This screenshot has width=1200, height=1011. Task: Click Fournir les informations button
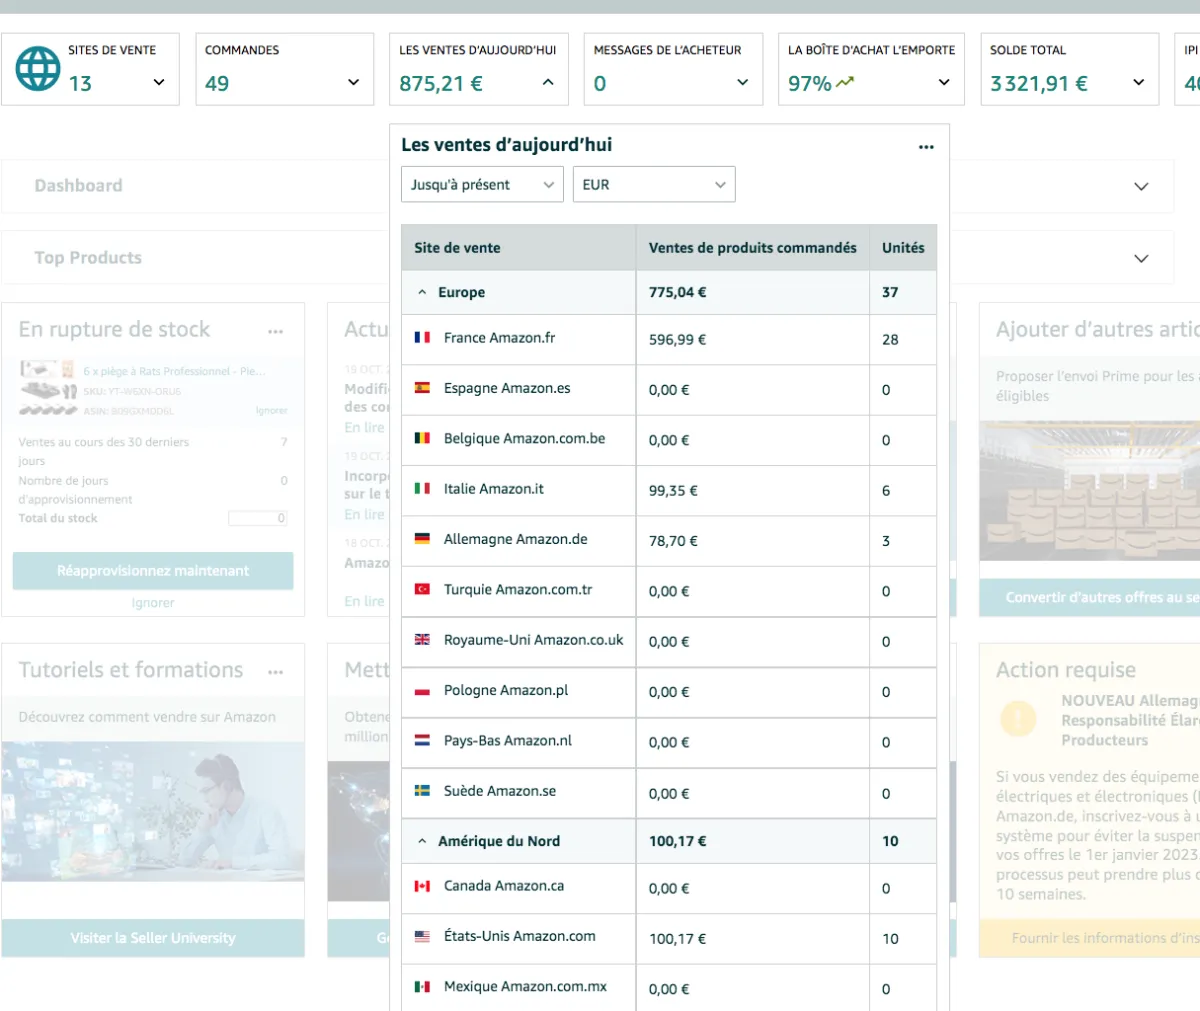[1090, 938]
